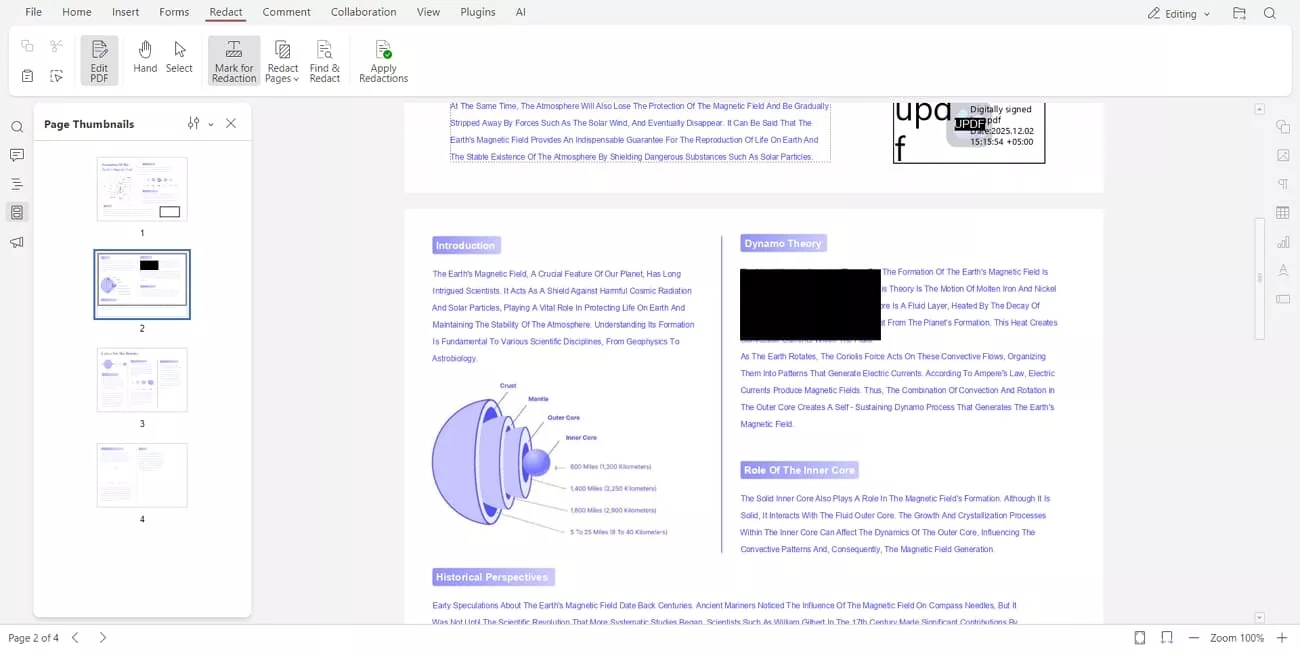Viewport: 1300px width, 651px height.
Task: Open the Search panel in the left sidebar
Action: click(x=16, y=127)
